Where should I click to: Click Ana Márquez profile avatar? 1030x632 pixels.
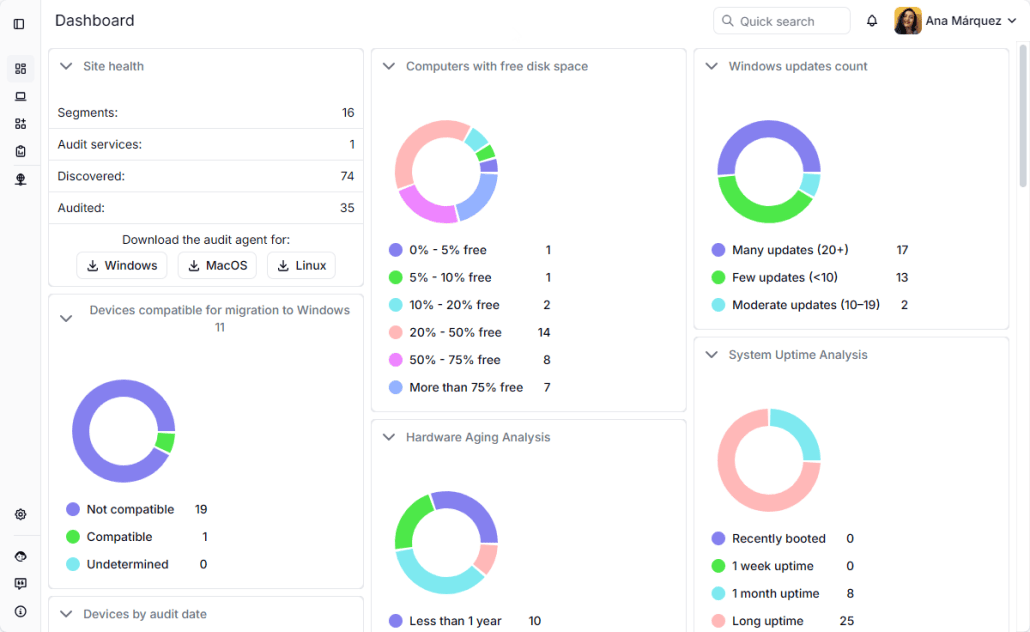[908, 21]
